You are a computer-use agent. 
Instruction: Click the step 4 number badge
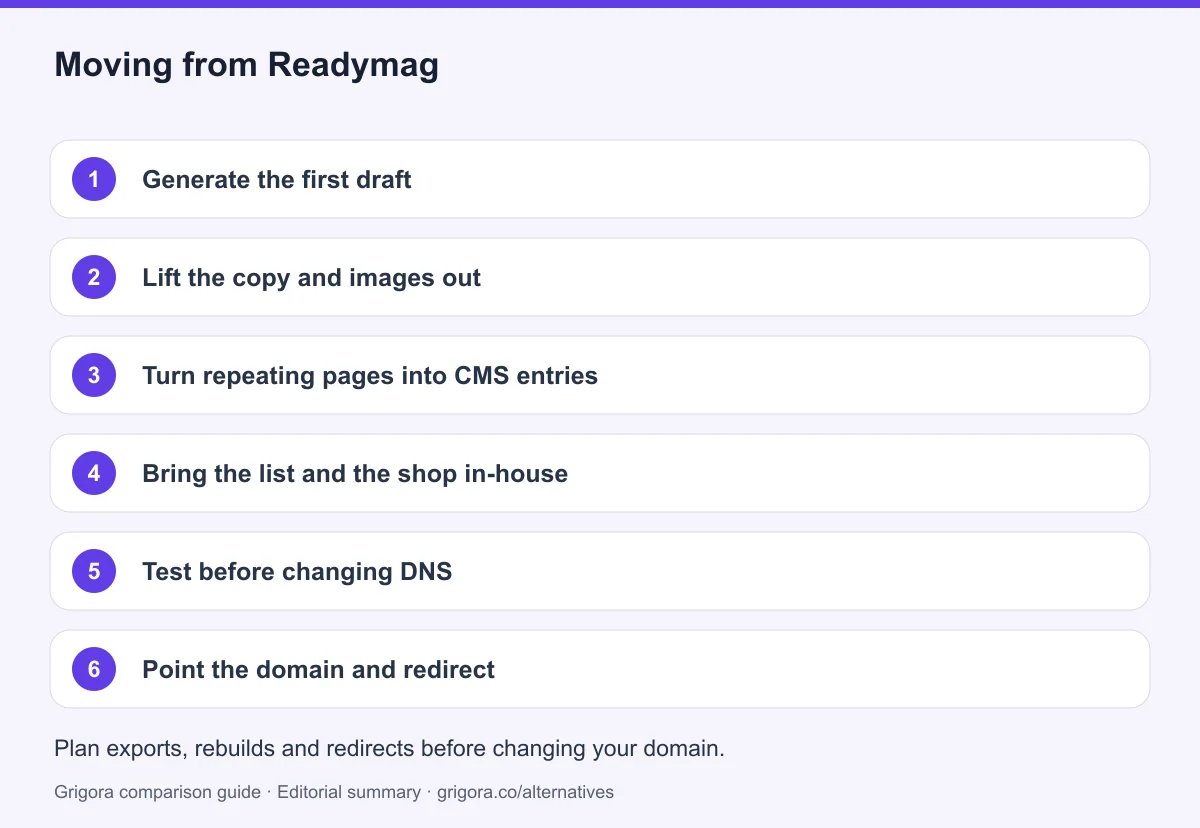(94, 473)
